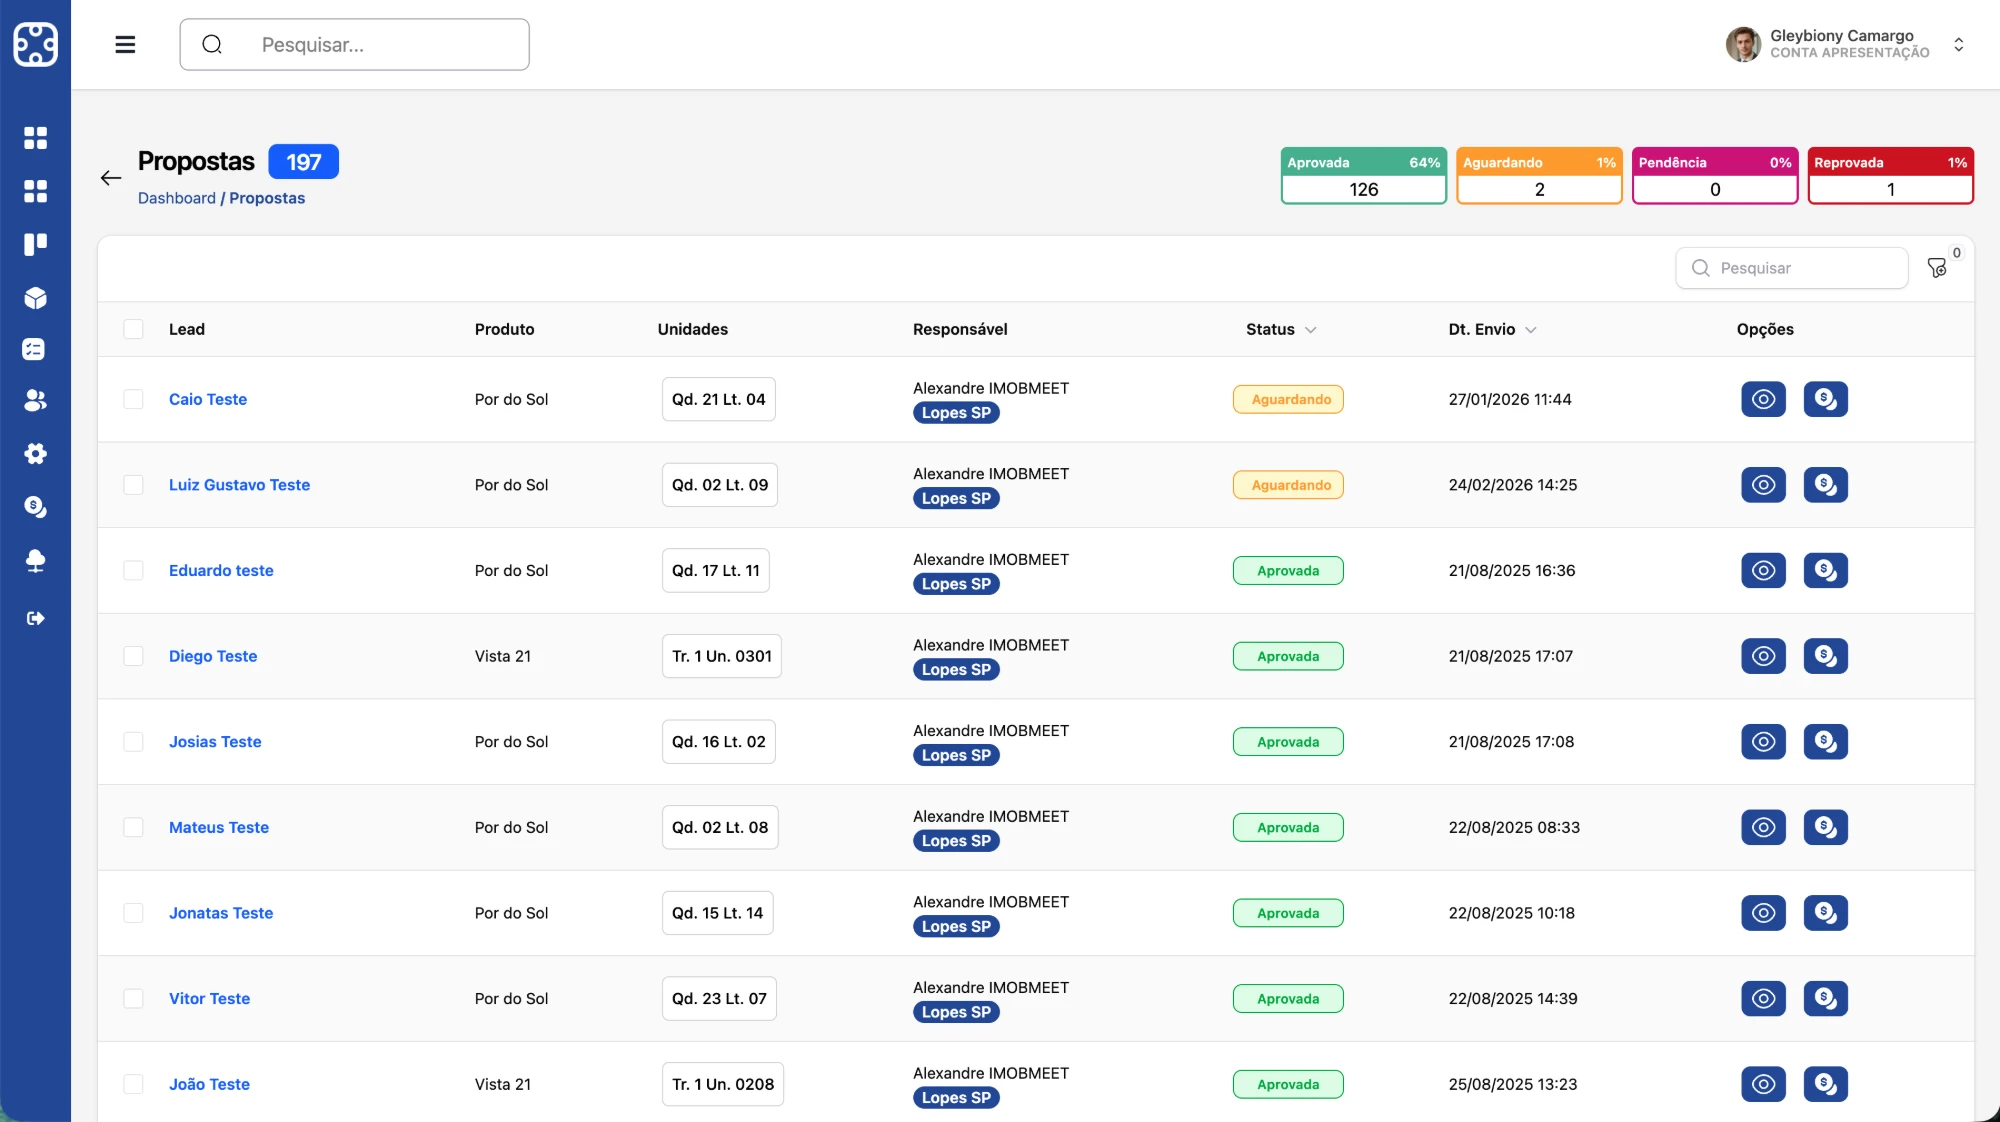Check the Jonatas Teste row checkbox

click(133, 913)
